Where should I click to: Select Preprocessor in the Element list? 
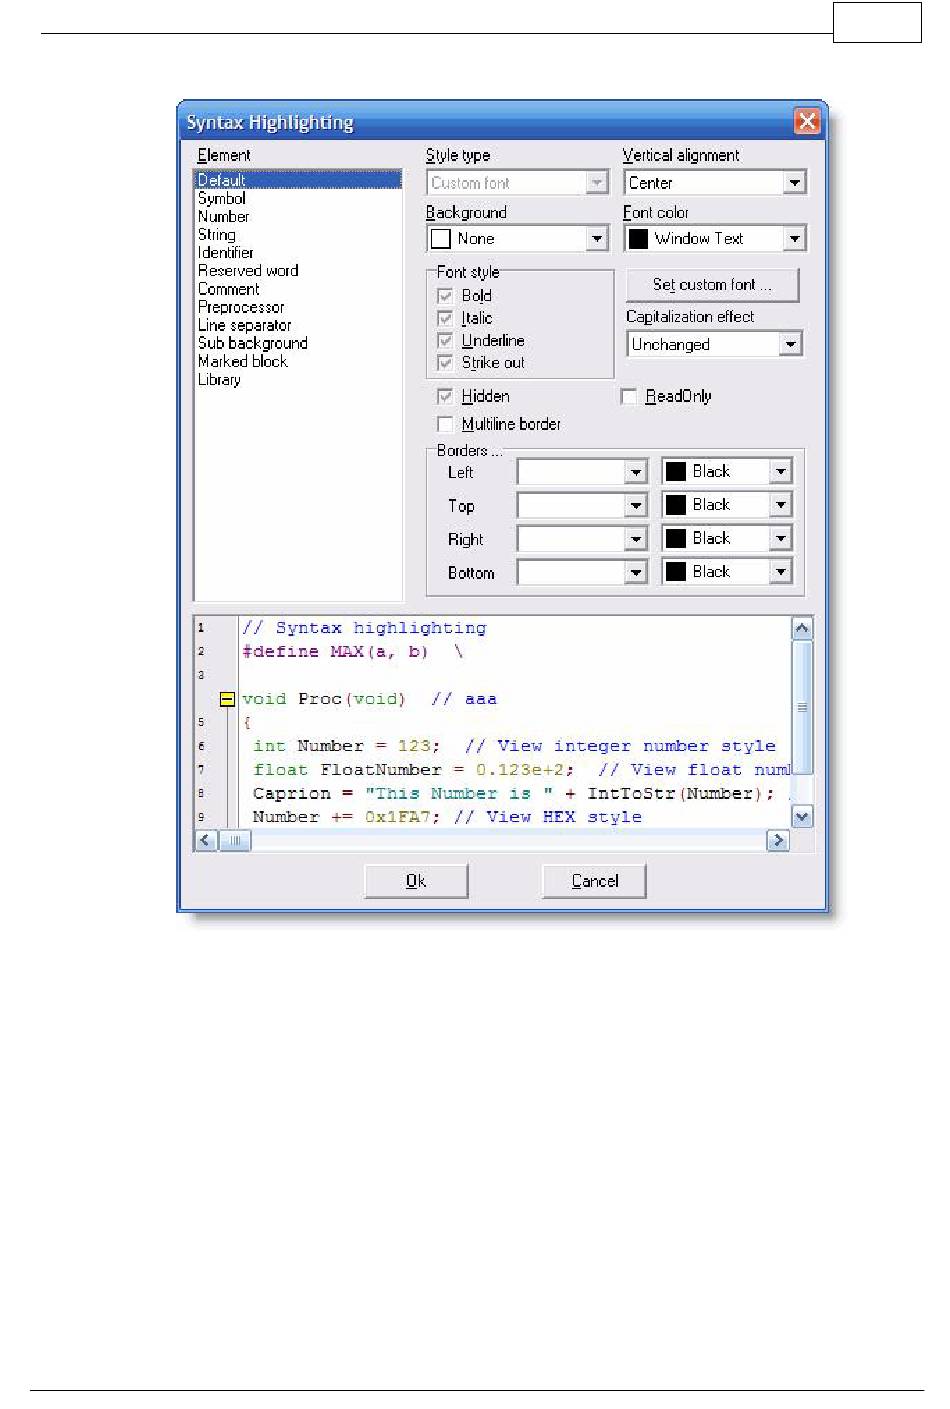click(x=241, y=307)
